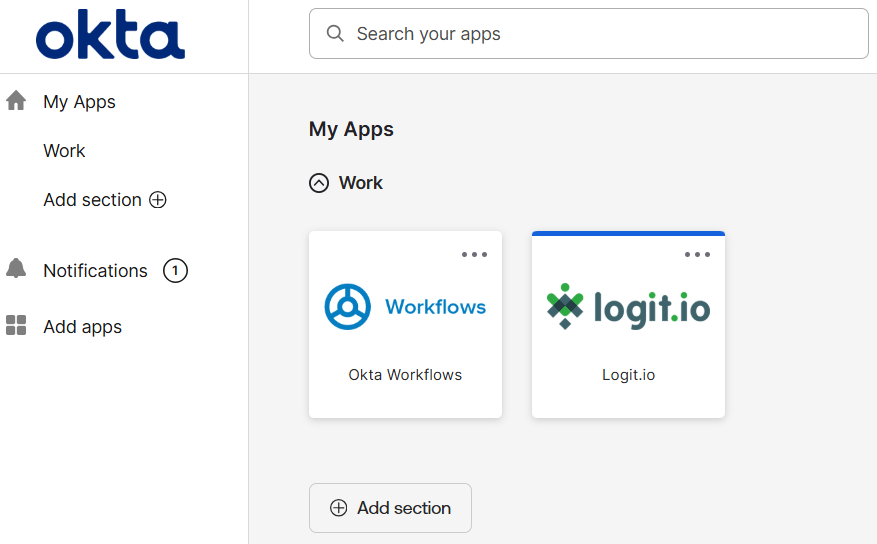Click the Search your apps field
877x544 pixels.
[600, 34]
